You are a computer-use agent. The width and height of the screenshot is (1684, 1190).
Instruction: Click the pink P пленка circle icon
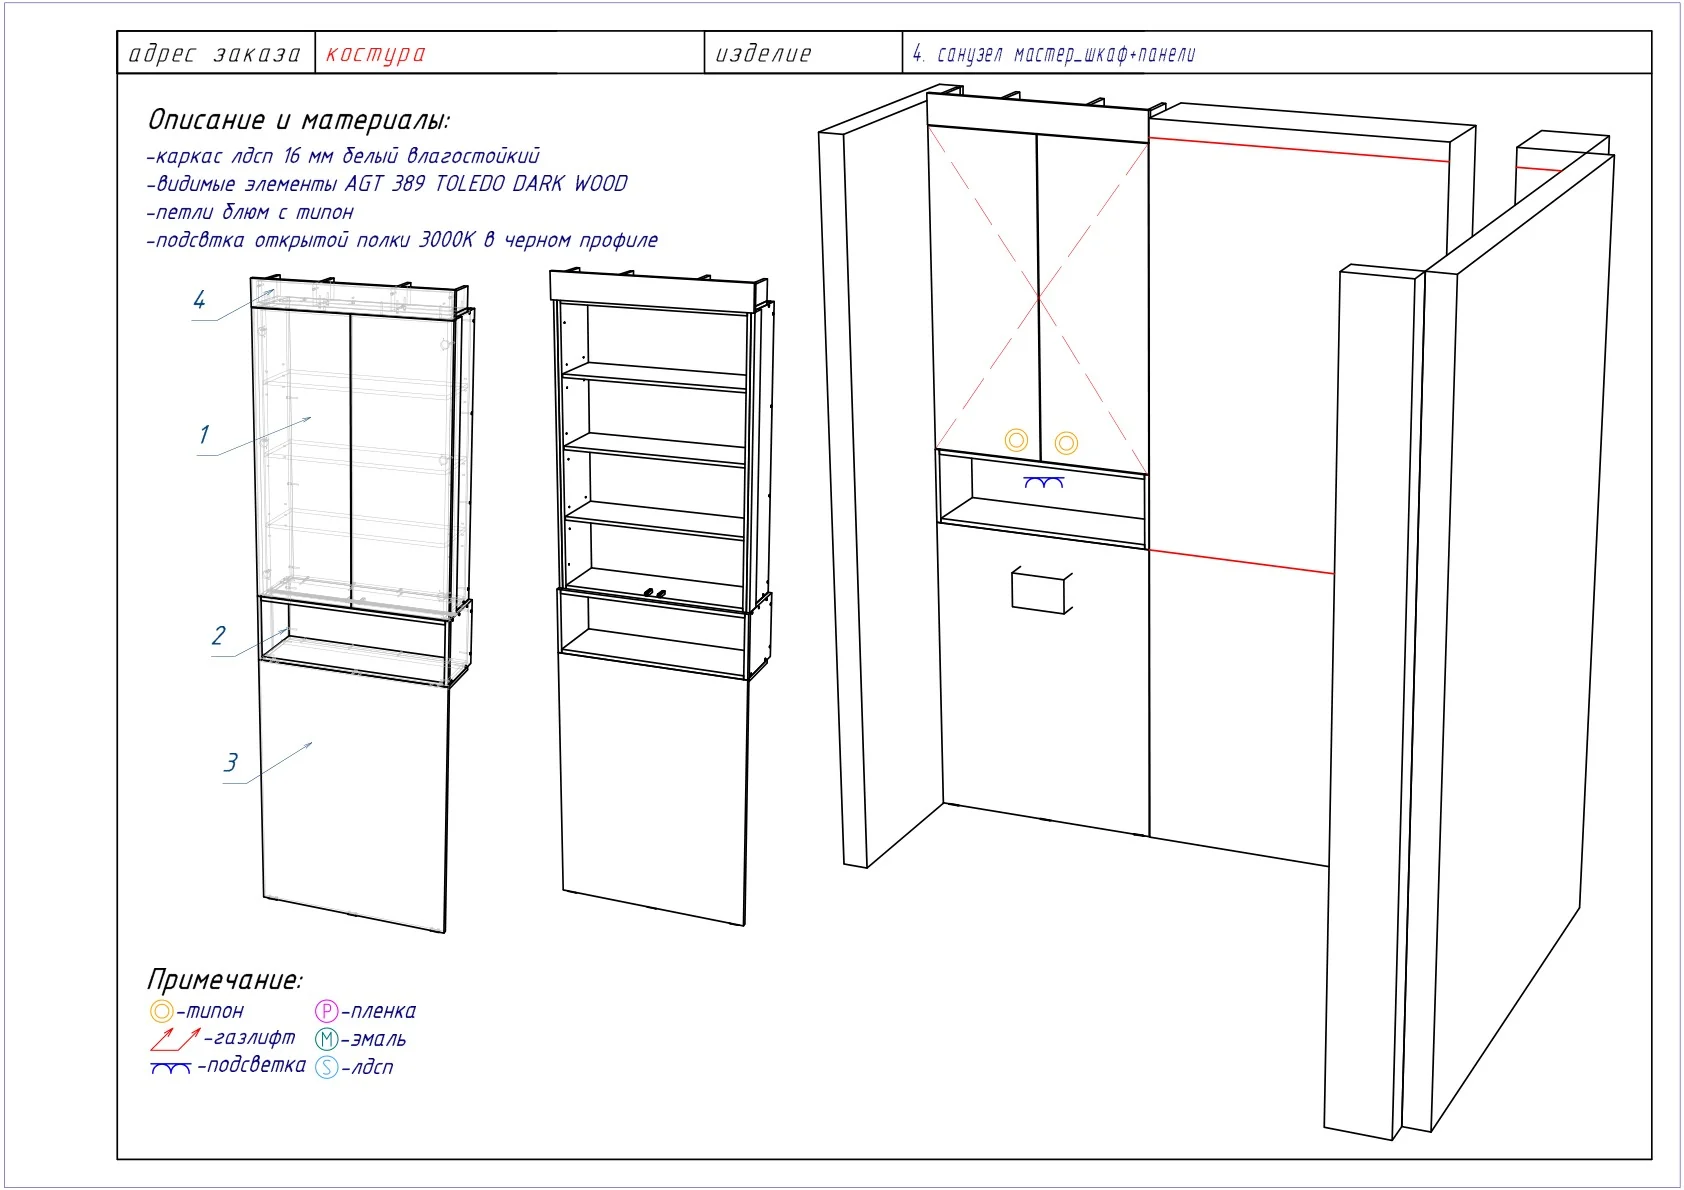coord(327,1011)
